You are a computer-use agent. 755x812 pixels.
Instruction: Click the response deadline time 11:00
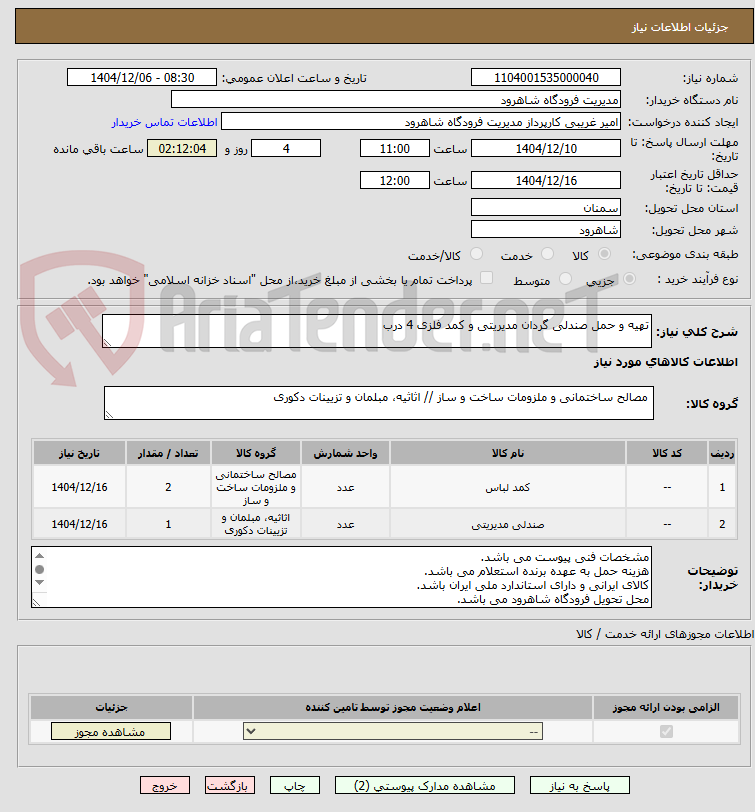(x=395, y=149)
